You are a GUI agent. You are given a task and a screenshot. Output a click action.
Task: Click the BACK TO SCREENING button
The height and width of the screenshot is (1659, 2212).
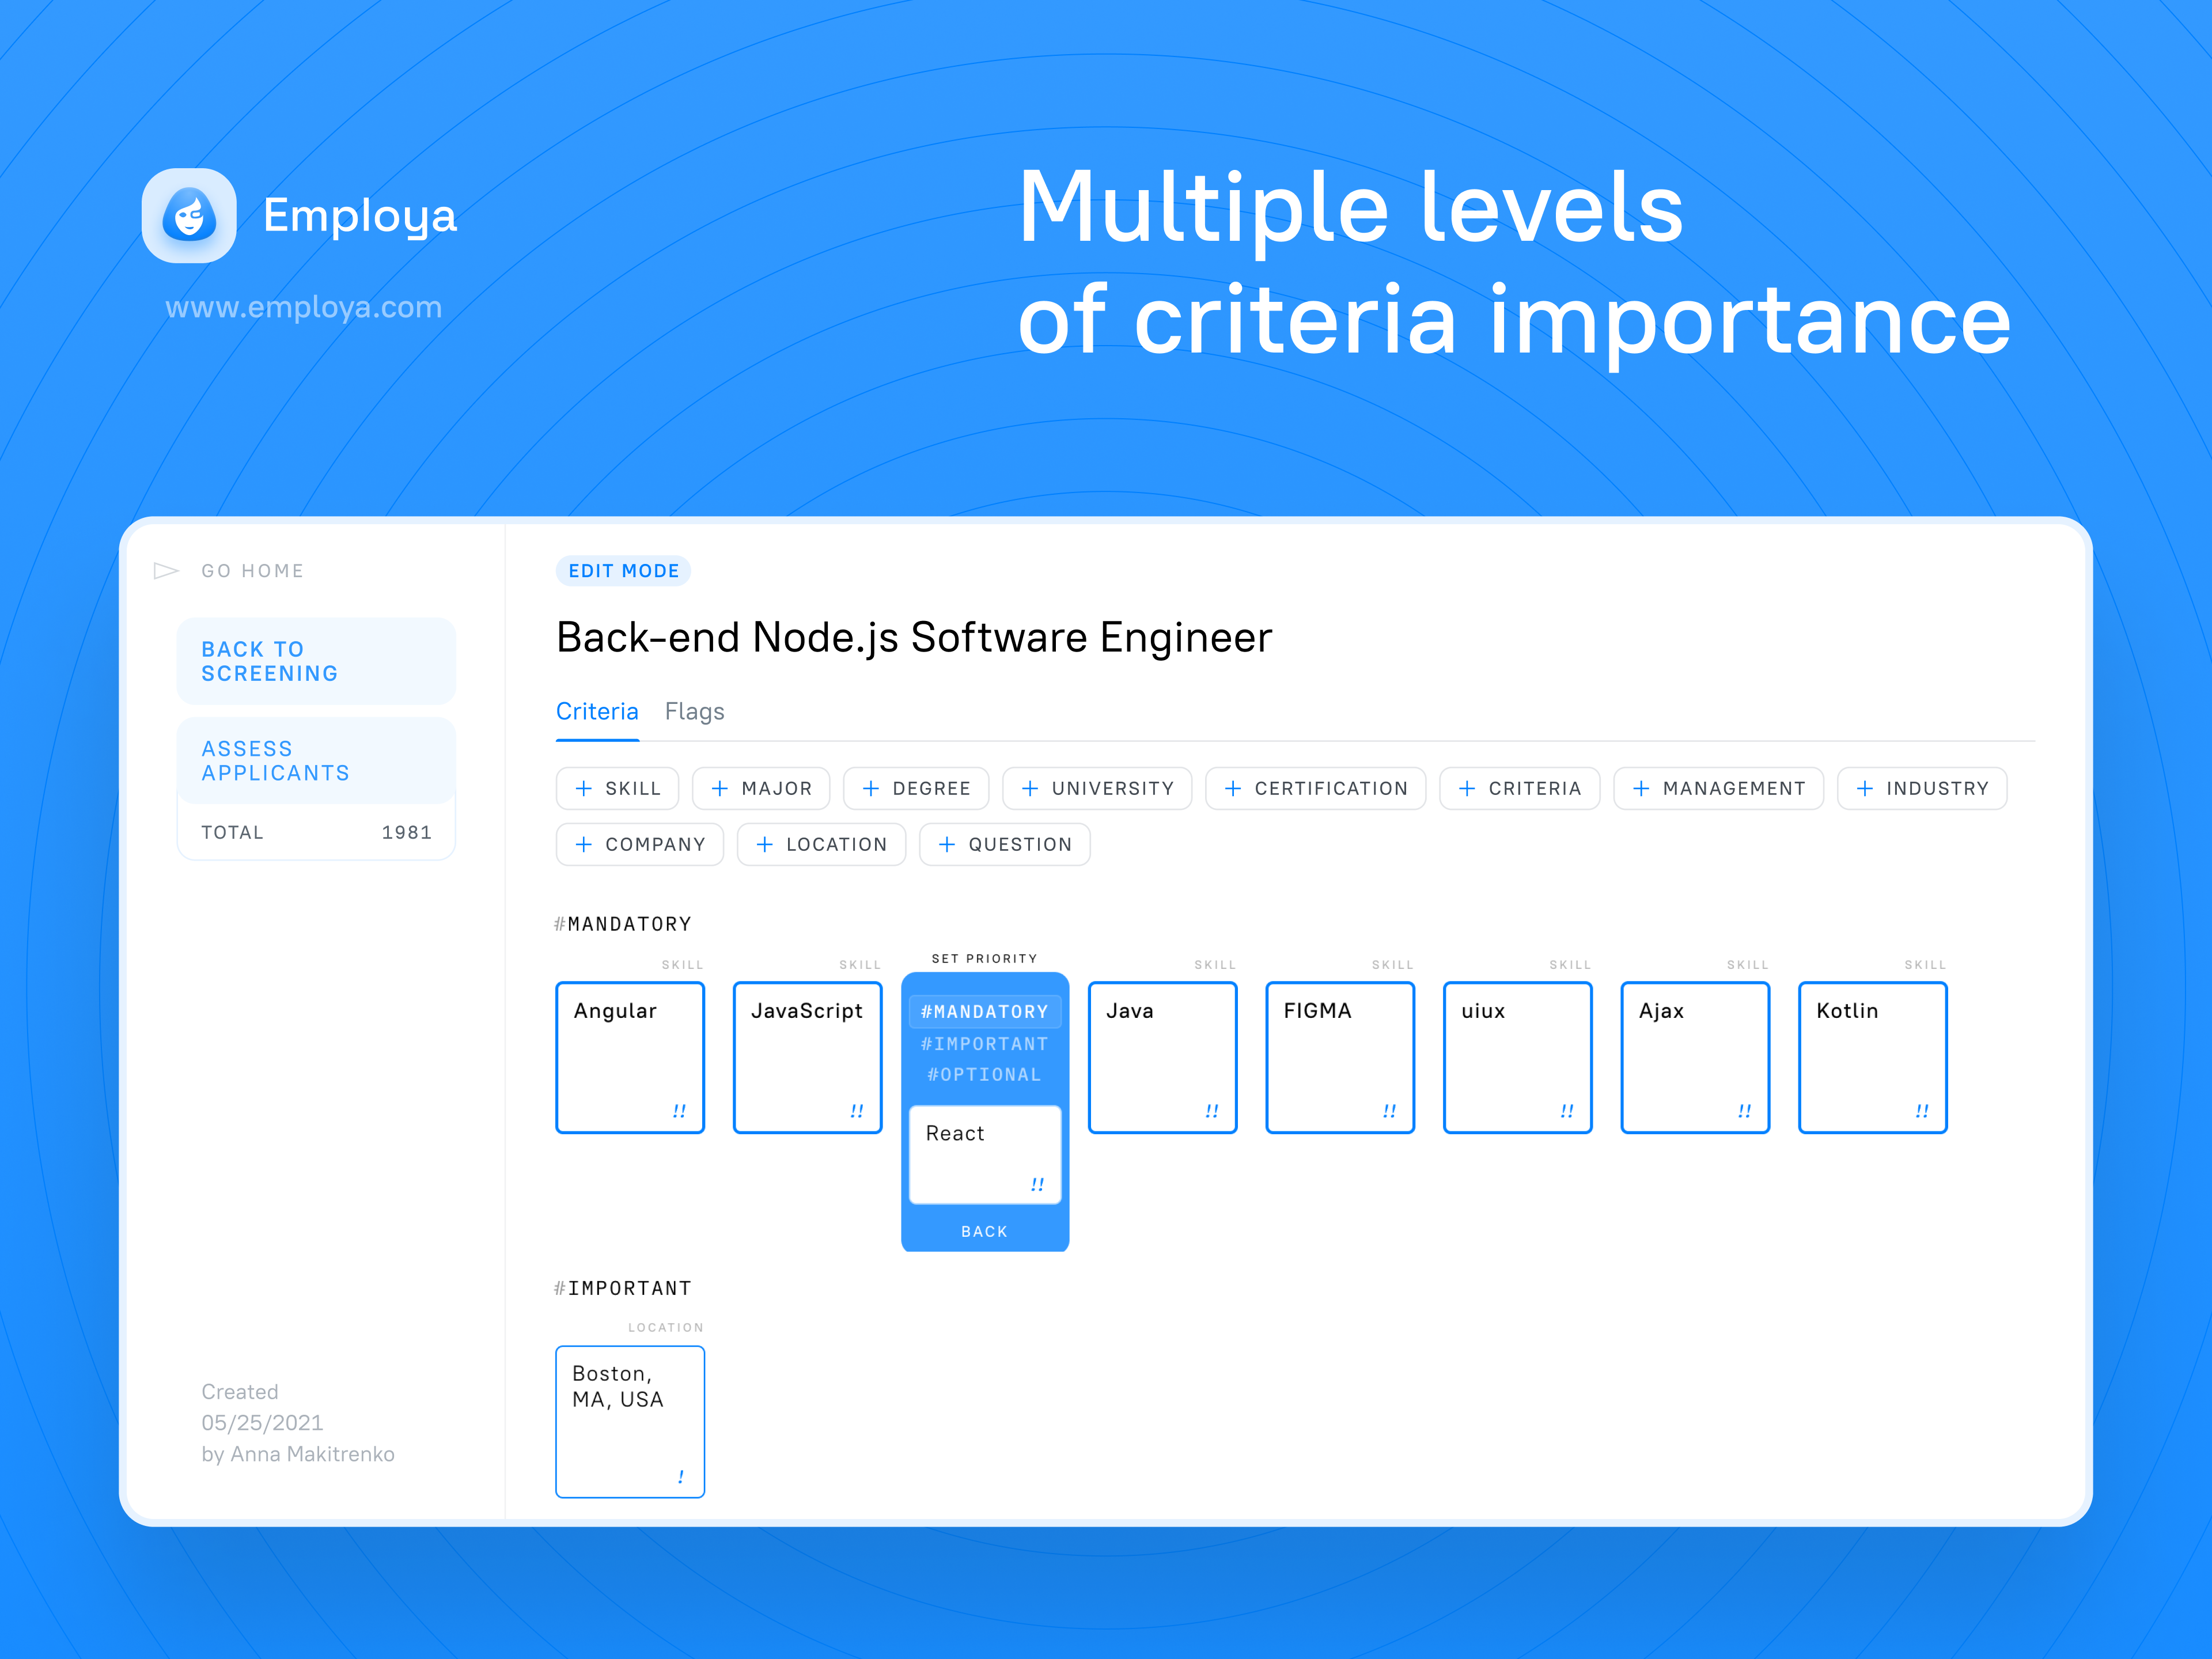316,661
